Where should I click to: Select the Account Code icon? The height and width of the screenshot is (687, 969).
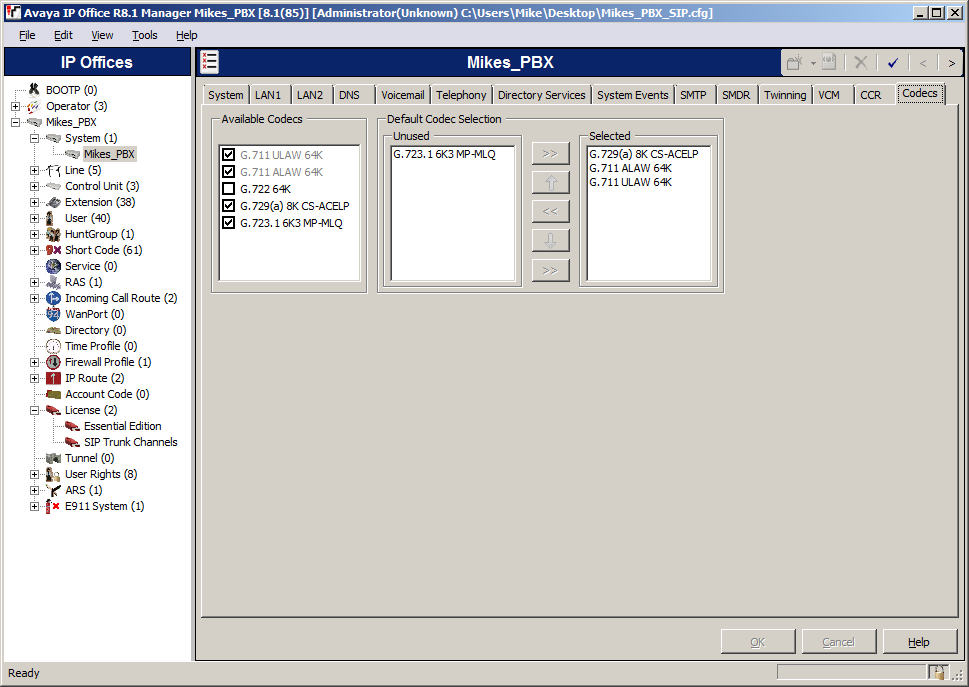54,394
